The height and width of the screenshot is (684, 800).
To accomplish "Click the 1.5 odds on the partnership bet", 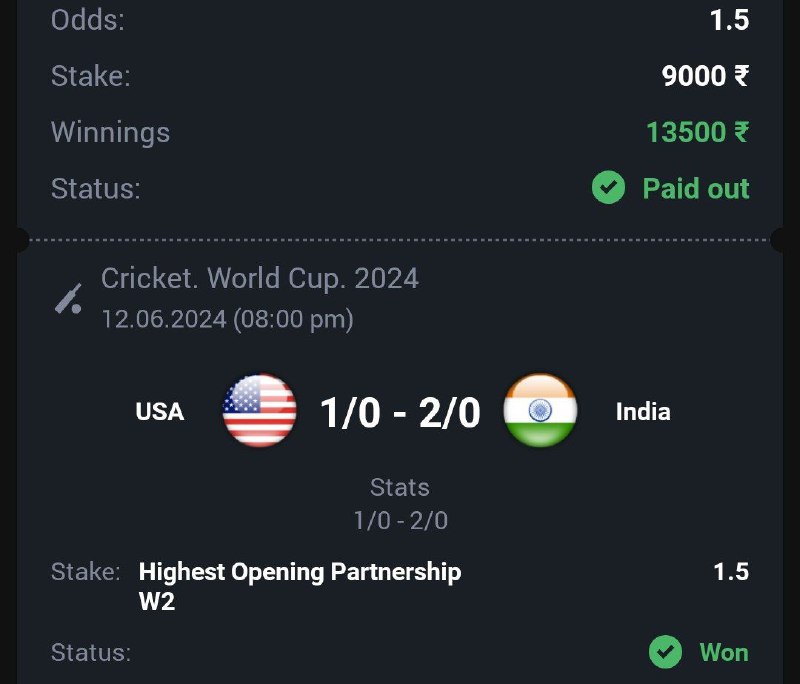I will tap(731, 572).
